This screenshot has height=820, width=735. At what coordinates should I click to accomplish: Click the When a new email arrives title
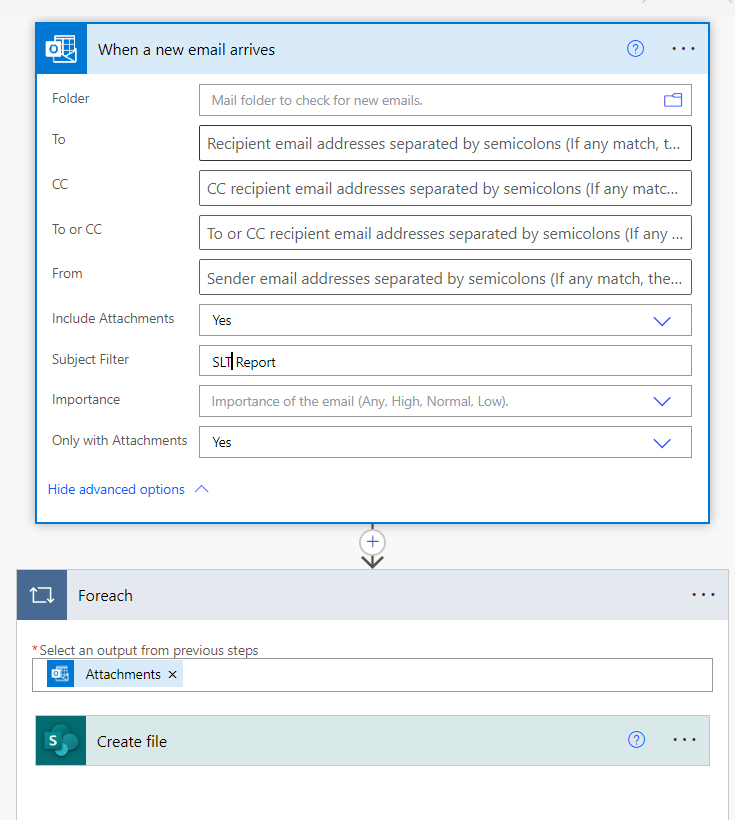tap(186, 50)
